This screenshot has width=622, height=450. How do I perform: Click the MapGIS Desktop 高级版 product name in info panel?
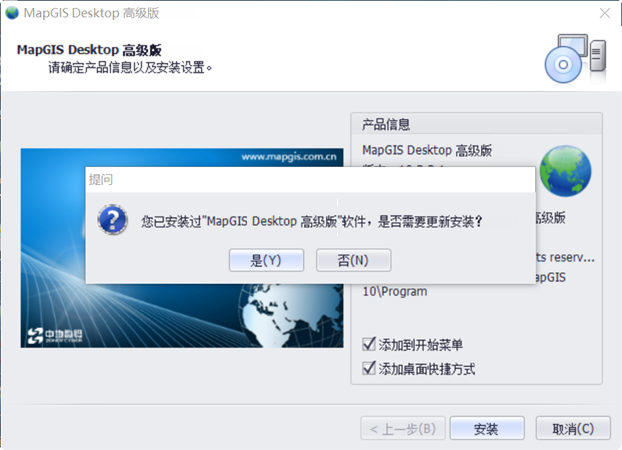click(x=427, y=150)
